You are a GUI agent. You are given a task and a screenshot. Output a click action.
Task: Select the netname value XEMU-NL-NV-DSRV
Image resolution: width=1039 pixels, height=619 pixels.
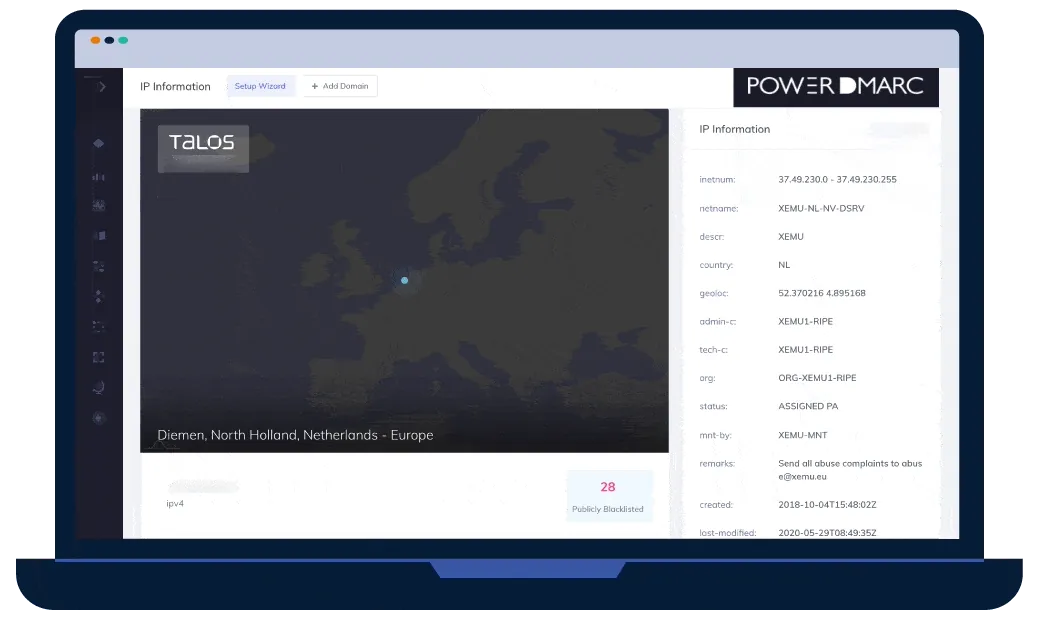(x=821, y=208)
